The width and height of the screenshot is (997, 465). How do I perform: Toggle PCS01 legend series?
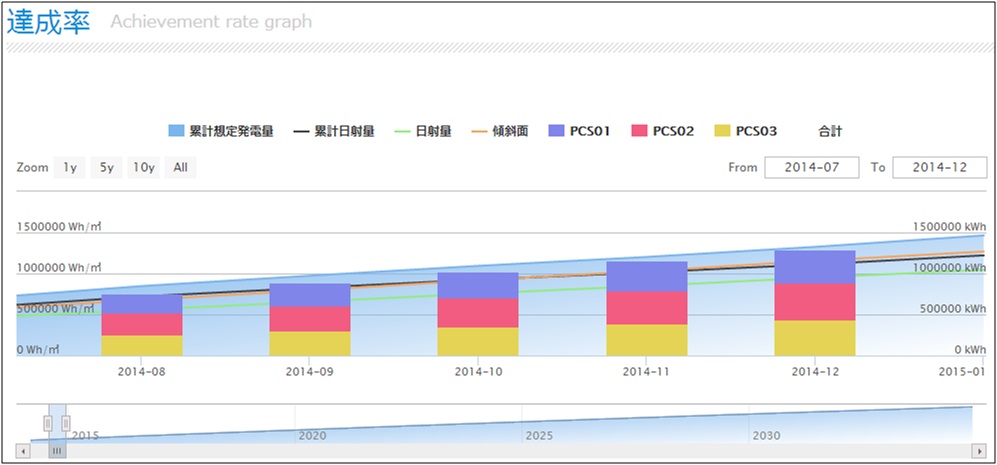click(x=579, y=131)
